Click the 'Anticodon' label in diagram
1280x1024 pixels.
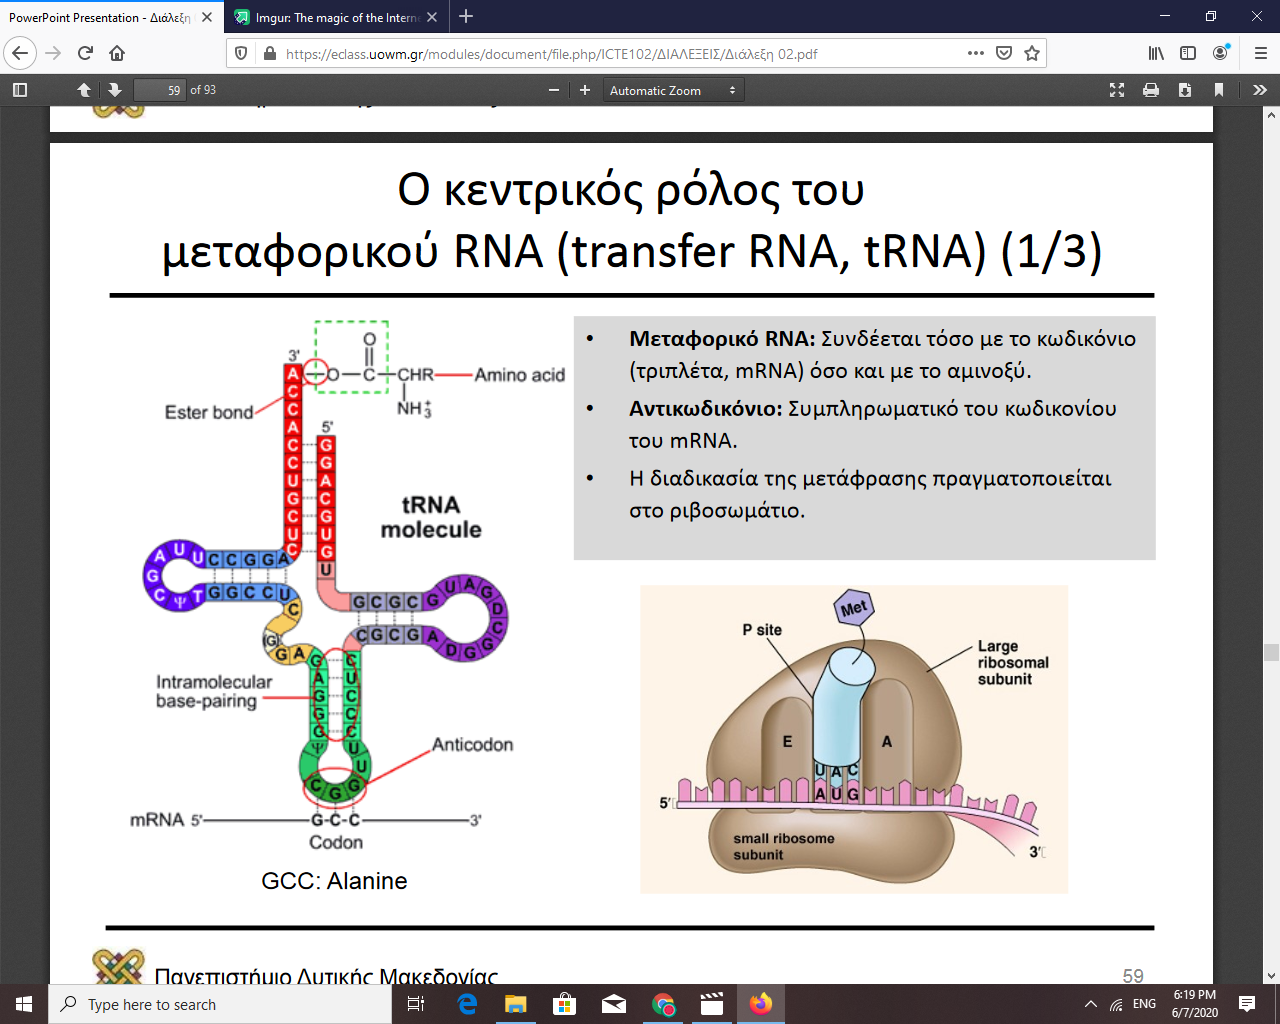[472, 745]
